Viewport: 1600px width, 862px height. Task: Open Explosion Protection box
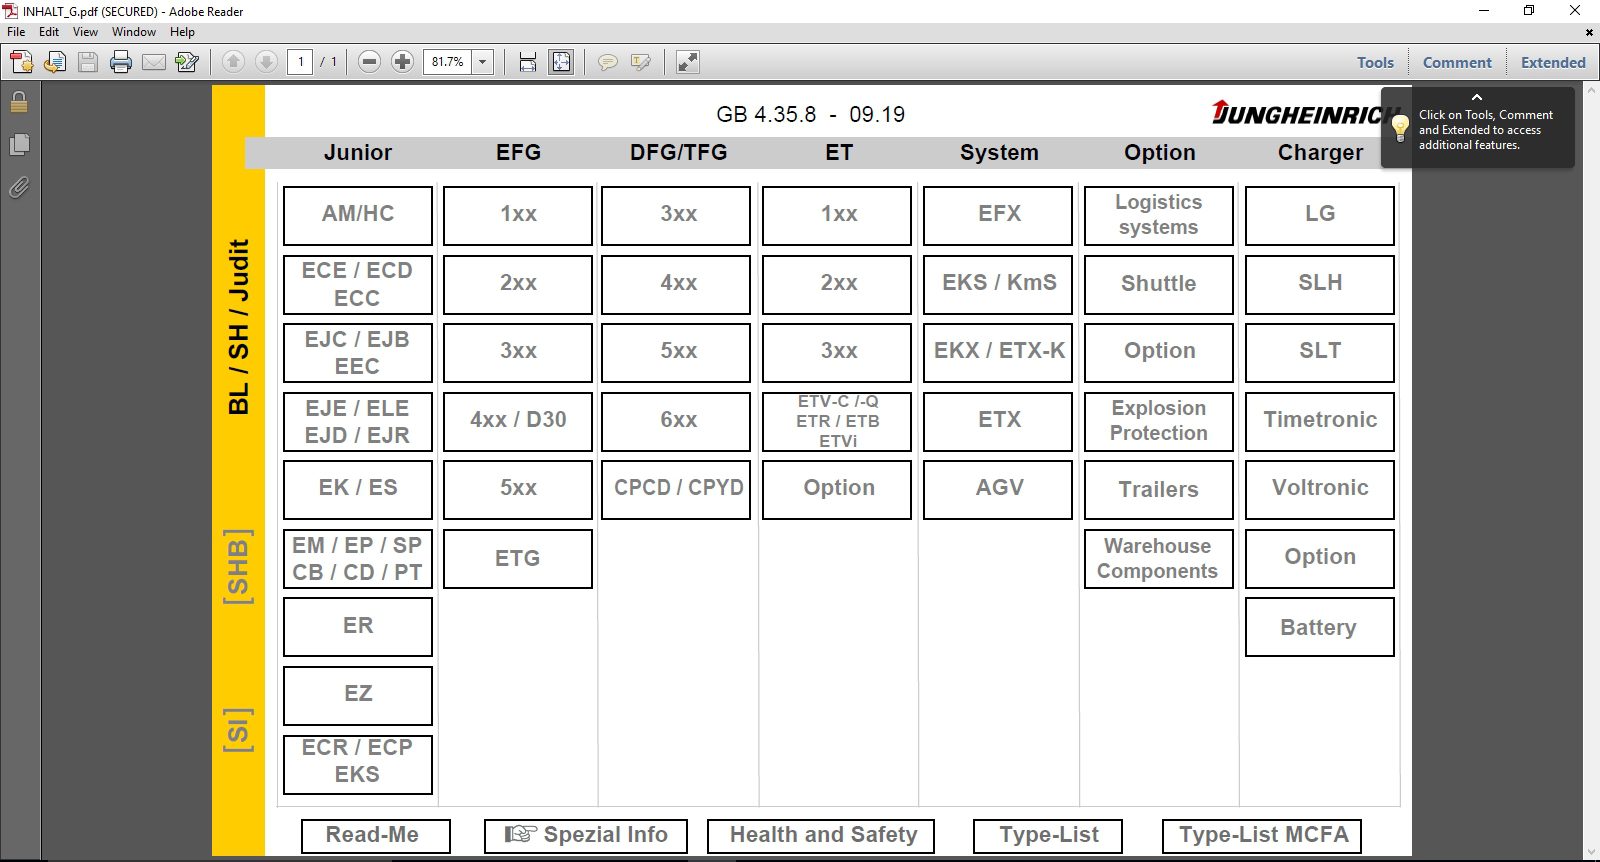[x=1159, y=421]
